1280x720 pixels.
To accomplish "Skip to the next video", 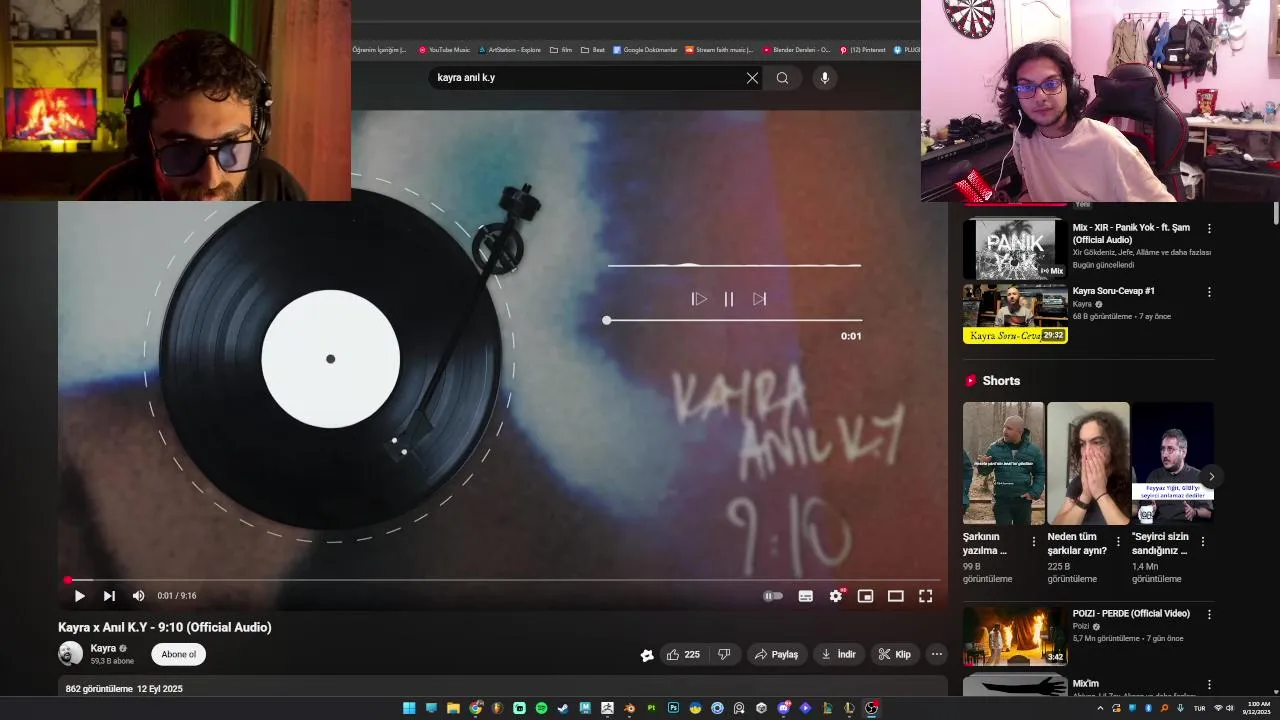I will [109, 596].
